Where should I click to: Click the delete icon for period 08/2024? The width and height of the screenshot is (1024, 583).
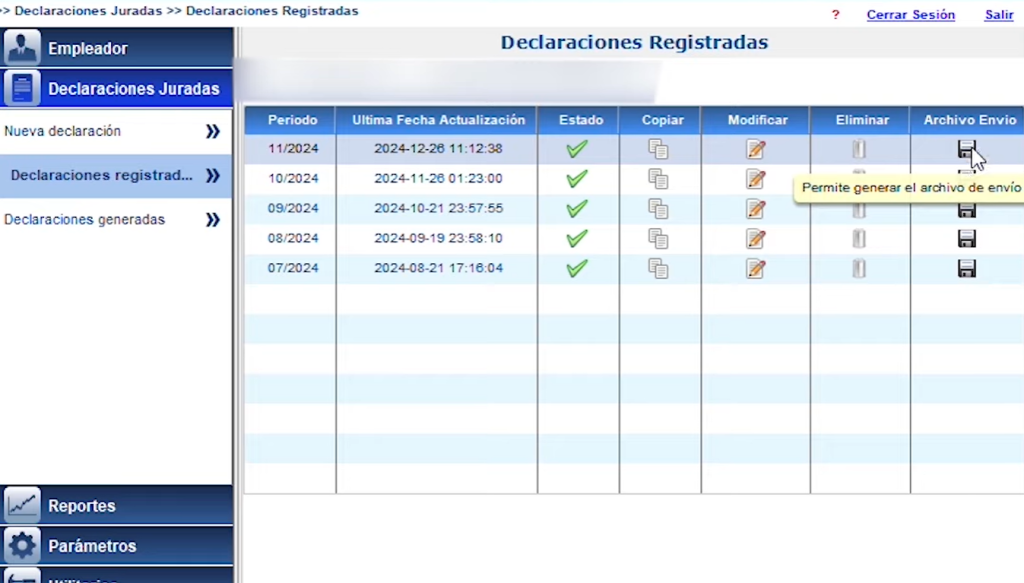859,239
